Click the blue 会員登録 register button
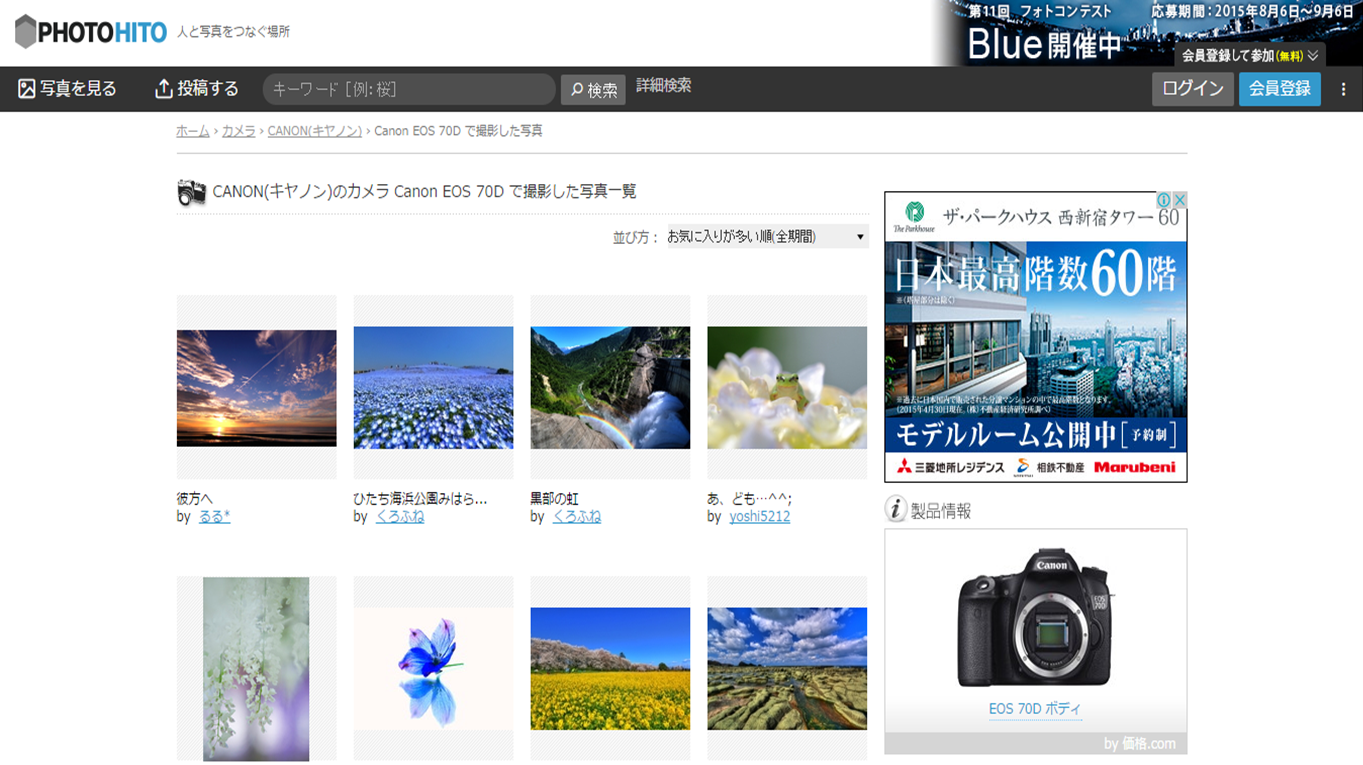The width and height of the screenshot is (1363, 765). pos(1279,89)
